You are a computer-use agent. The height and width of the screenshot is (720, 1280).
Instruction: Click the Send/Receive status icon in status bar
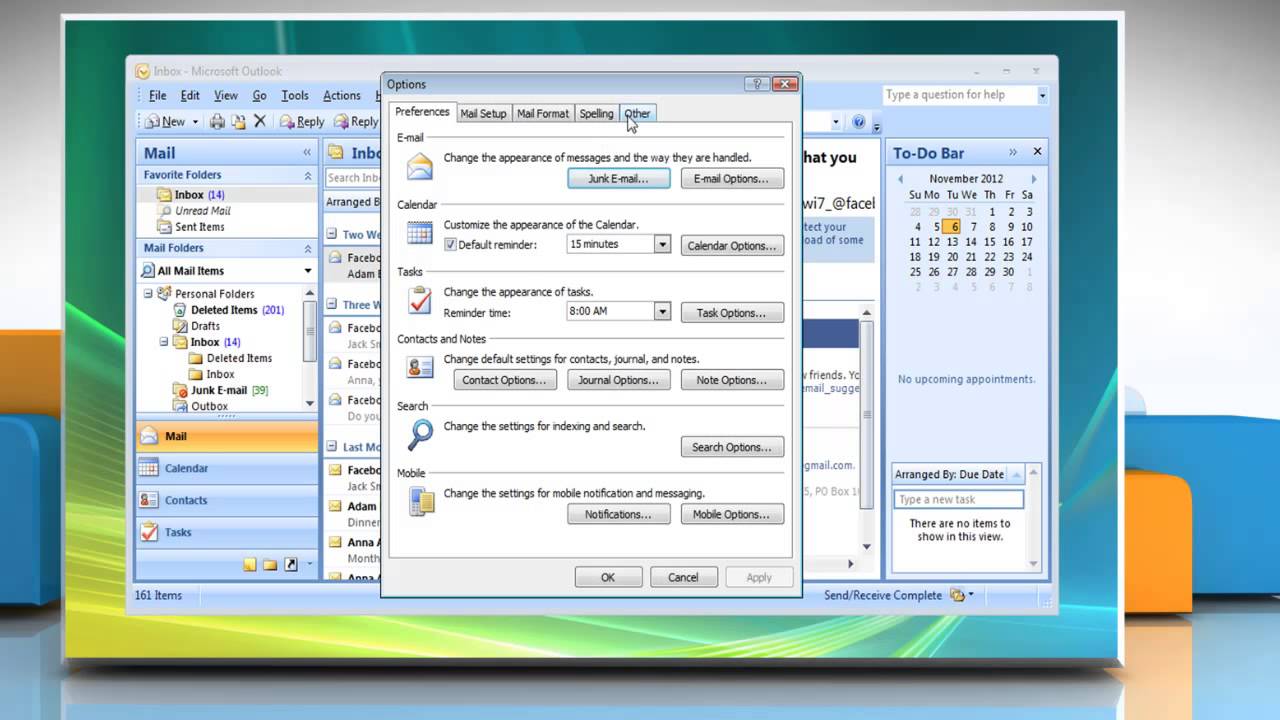(x=957, y=595)
